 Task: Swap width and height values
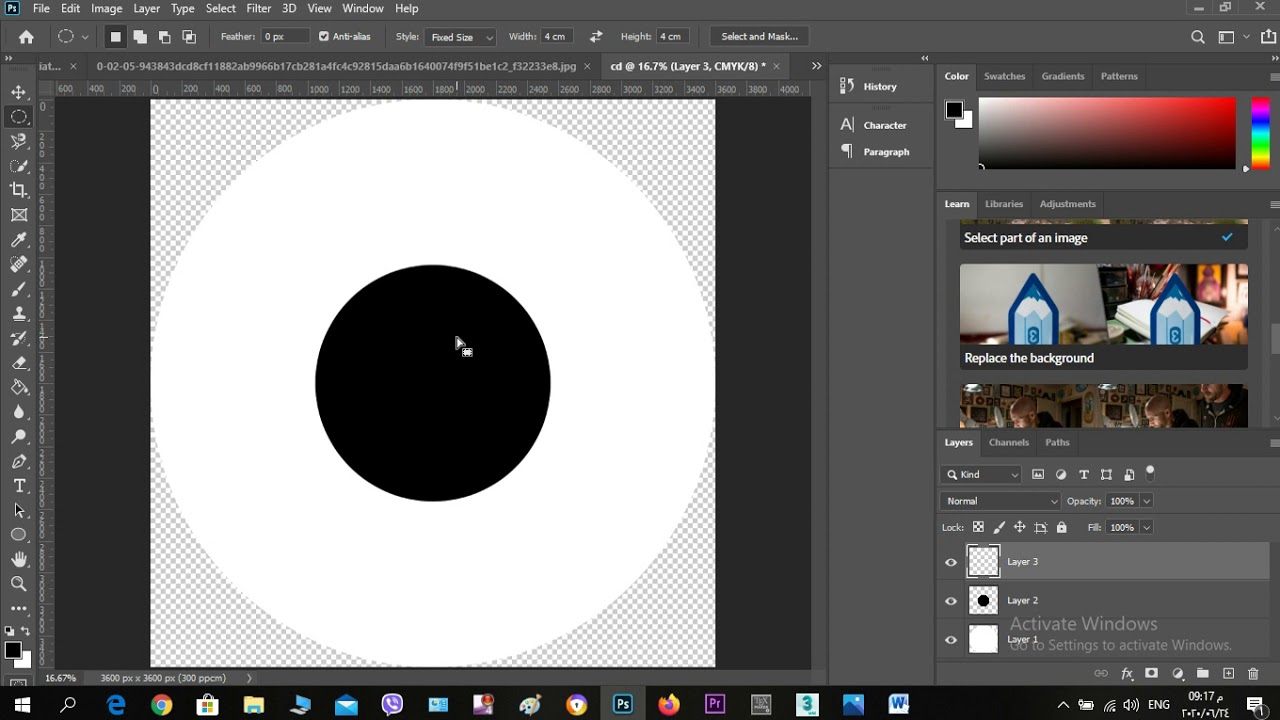tap(596, 37)
